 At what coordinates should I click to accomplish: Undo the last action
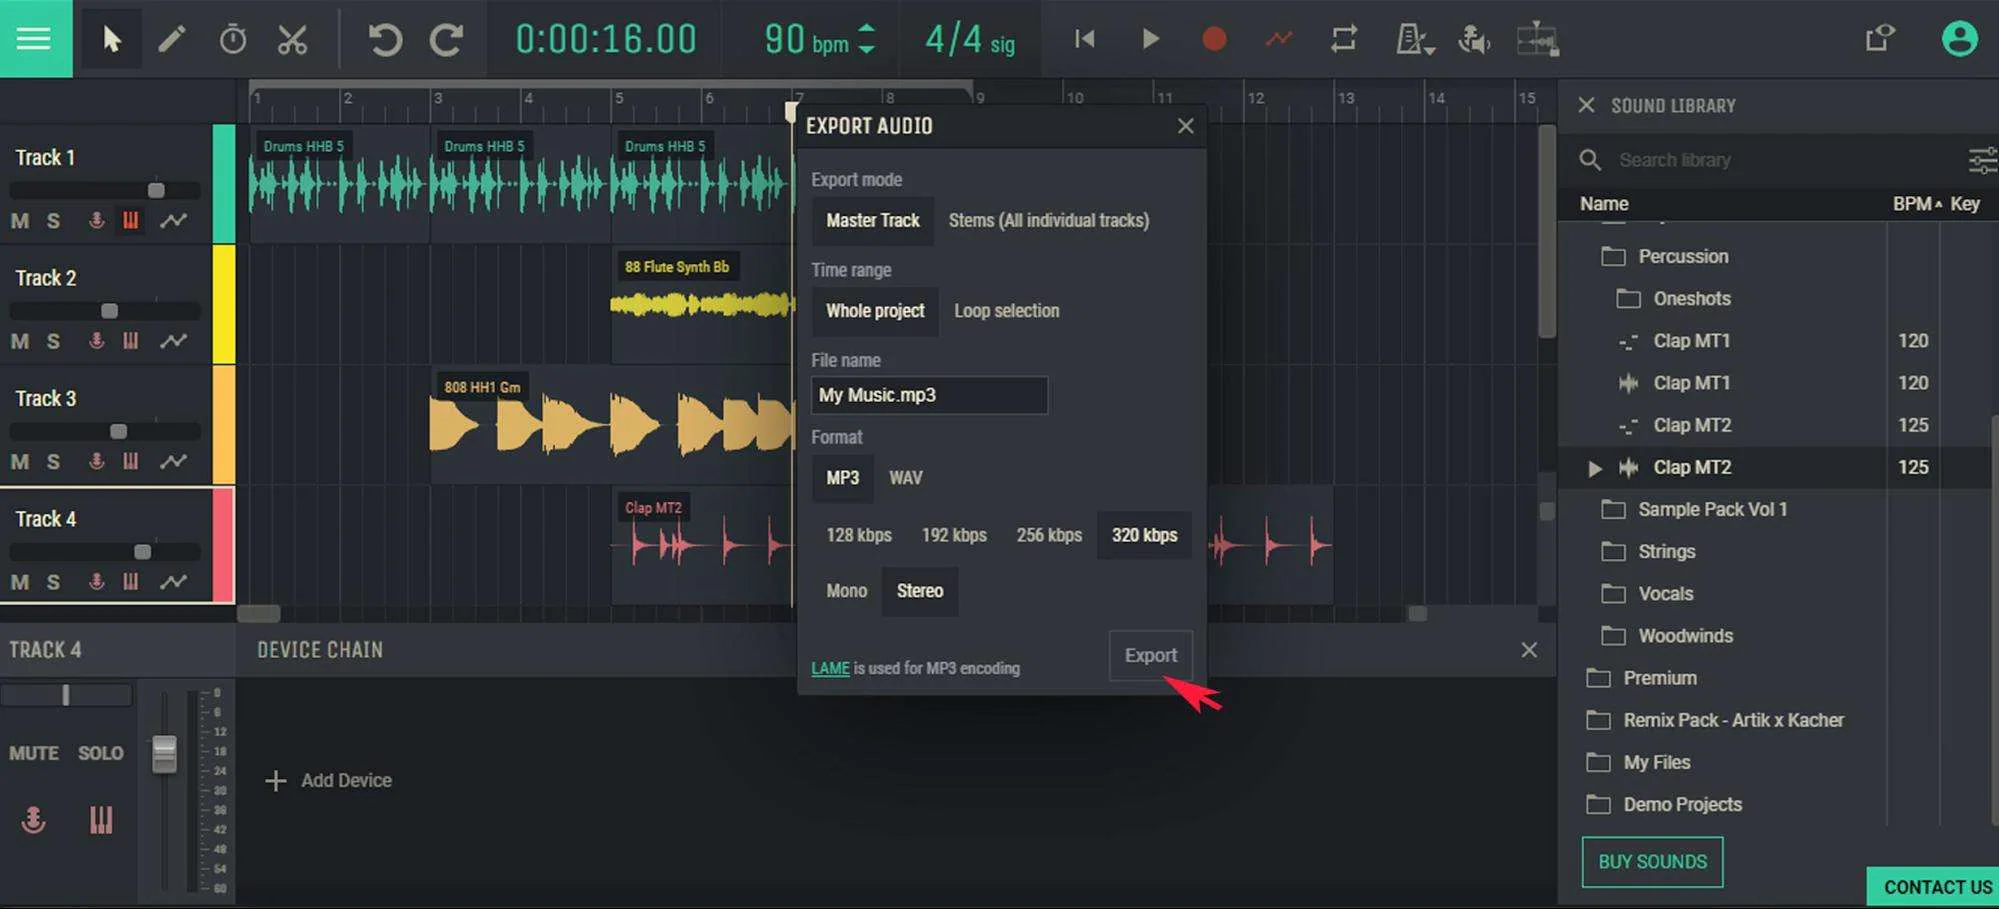click(x=385, y=39)
